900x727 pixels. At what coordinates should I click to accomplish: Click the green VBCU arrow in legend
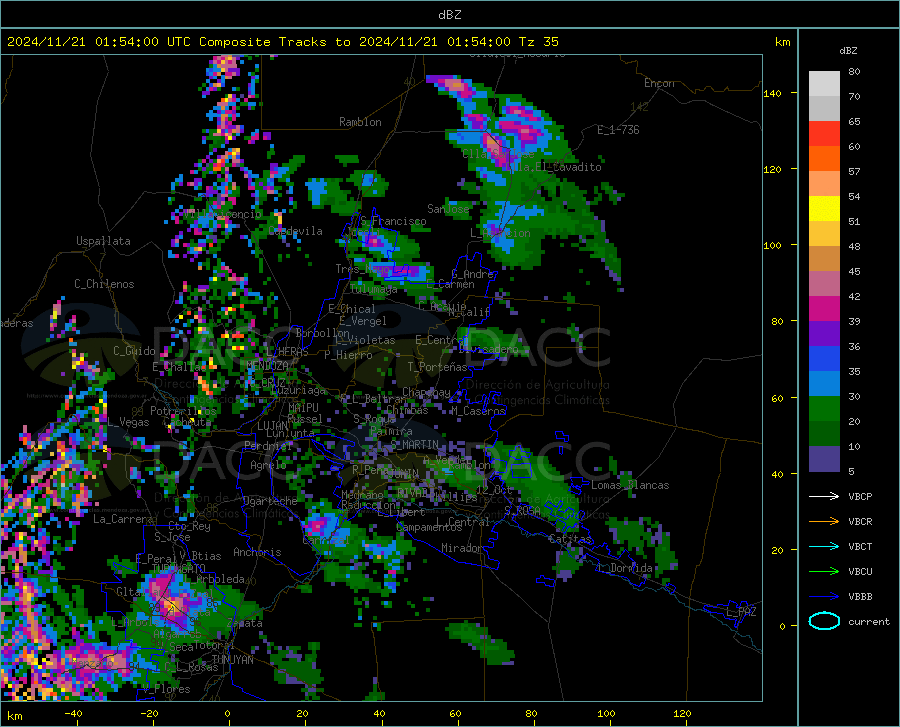824,571
